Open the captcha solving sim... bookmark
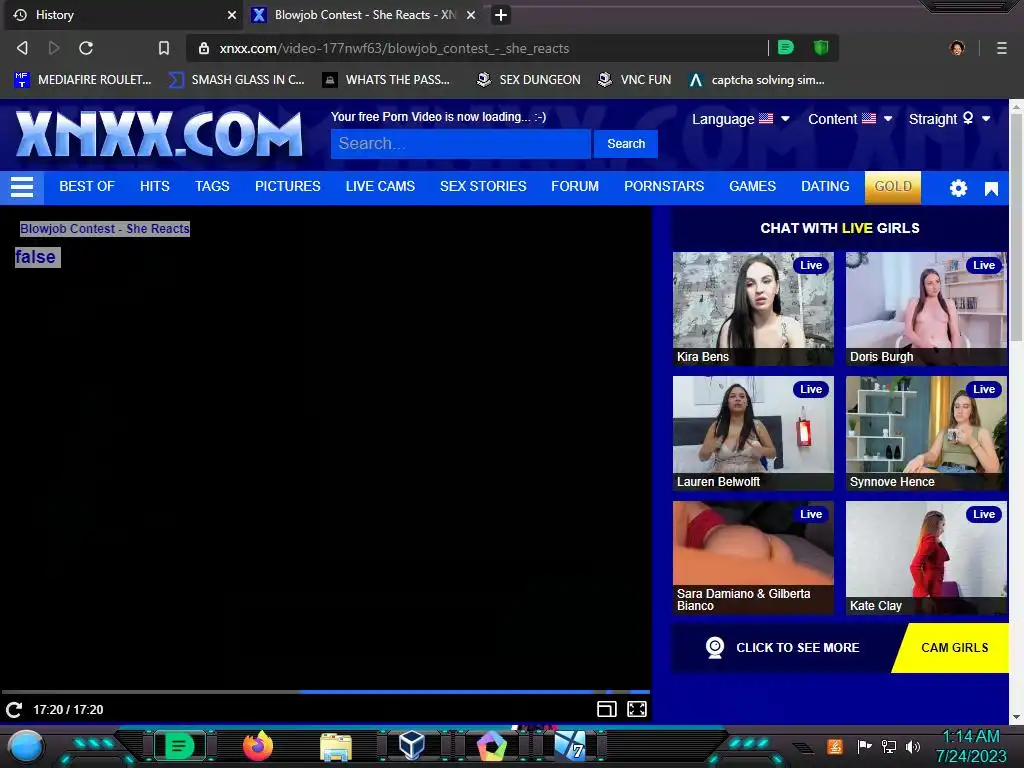Screen dimensions: 1024x768 (x=757, y=80)
